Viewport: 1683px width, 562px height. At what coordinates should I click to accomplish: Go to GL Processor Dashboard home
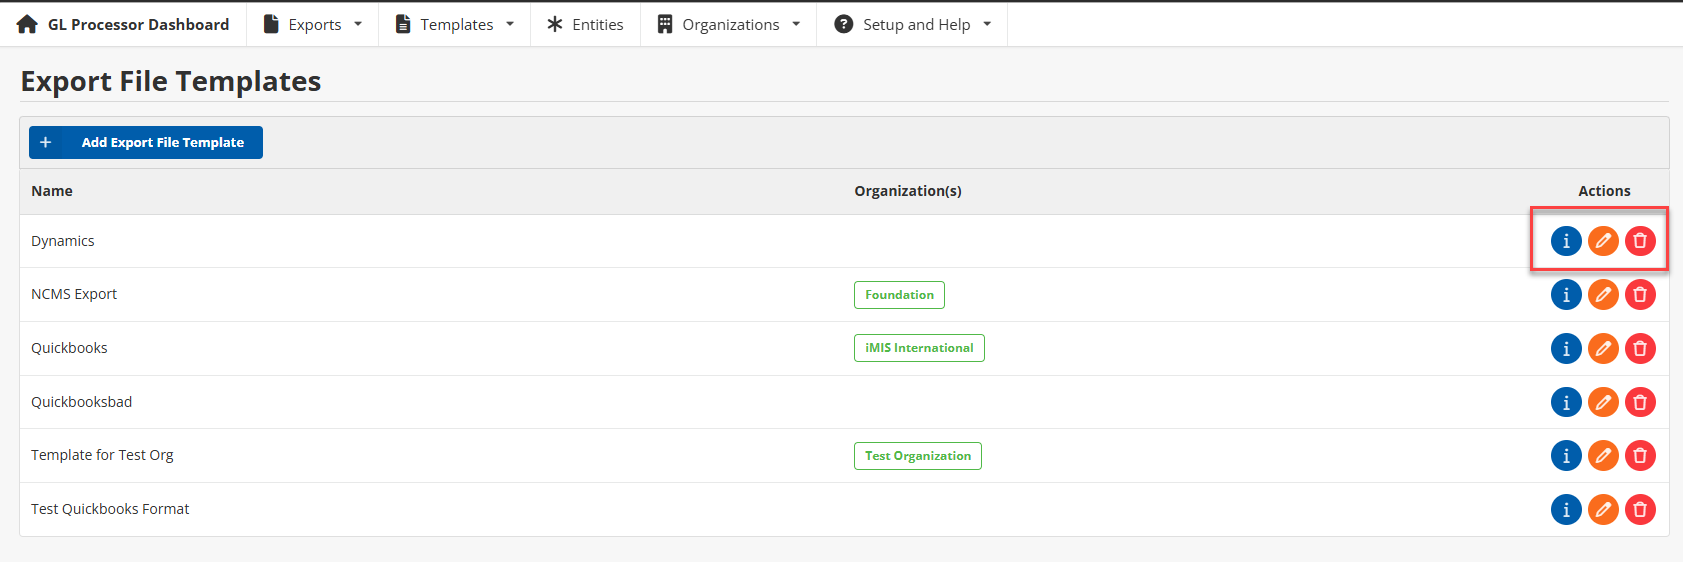tap(124, 24)
